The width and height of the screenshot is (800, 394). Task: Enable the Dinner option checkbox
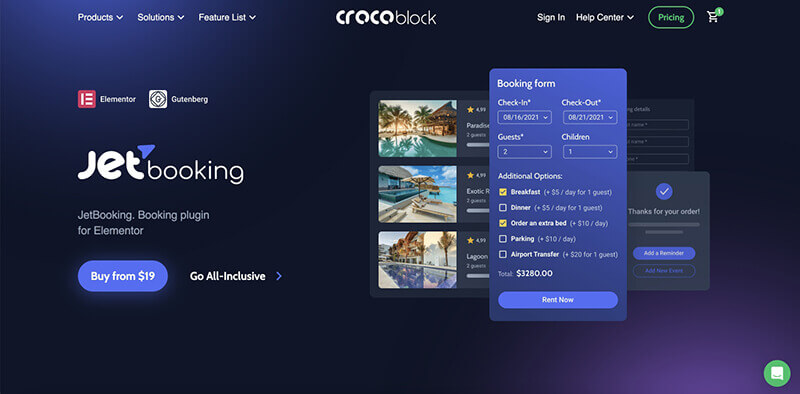tap(503, 208)
